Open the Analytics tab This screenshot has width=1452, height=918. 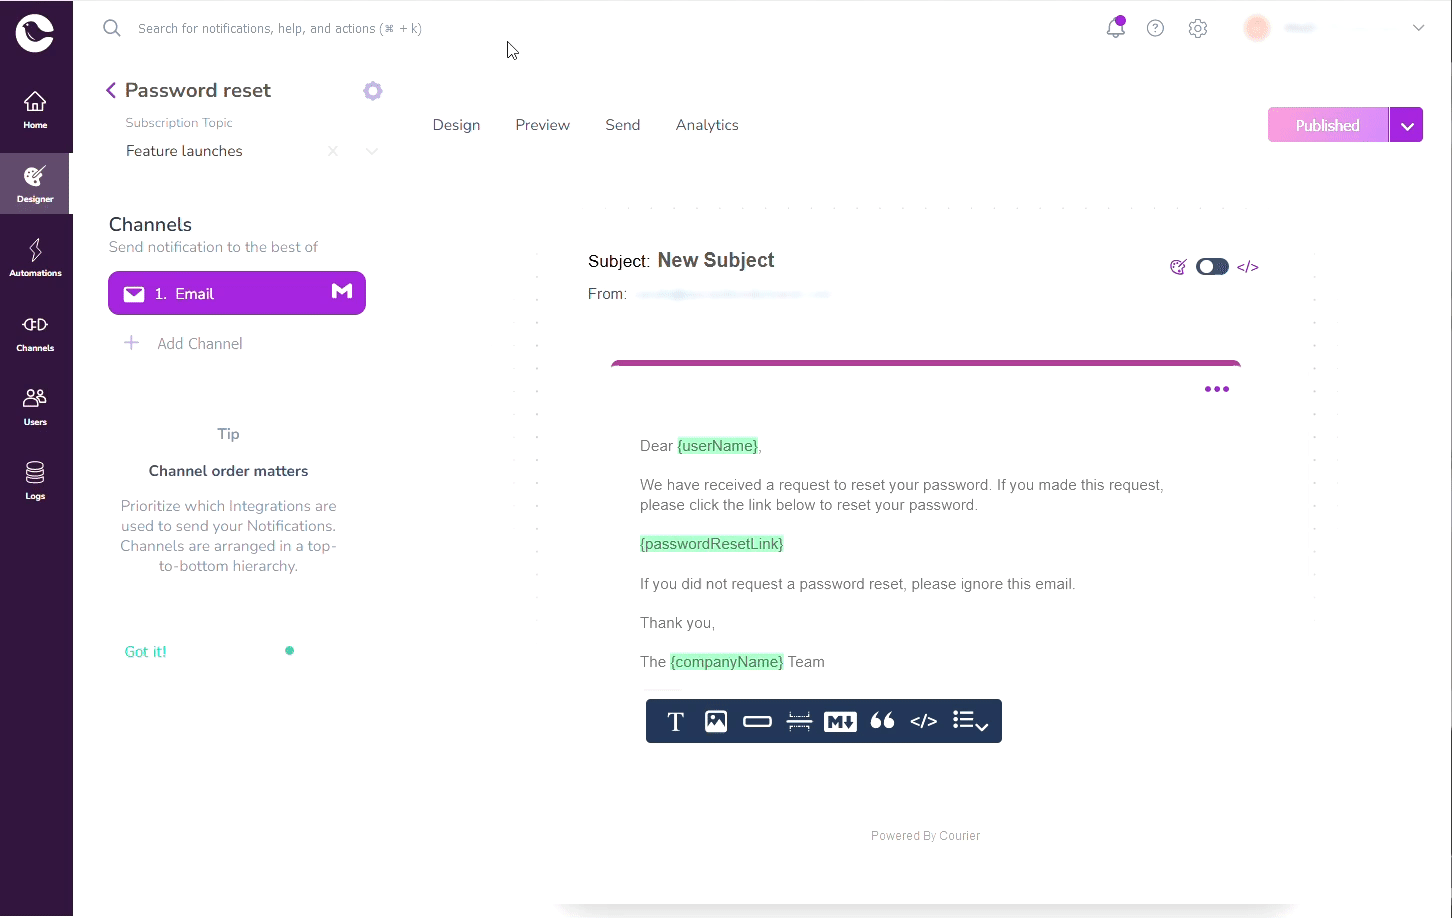(x=707, y=124)
